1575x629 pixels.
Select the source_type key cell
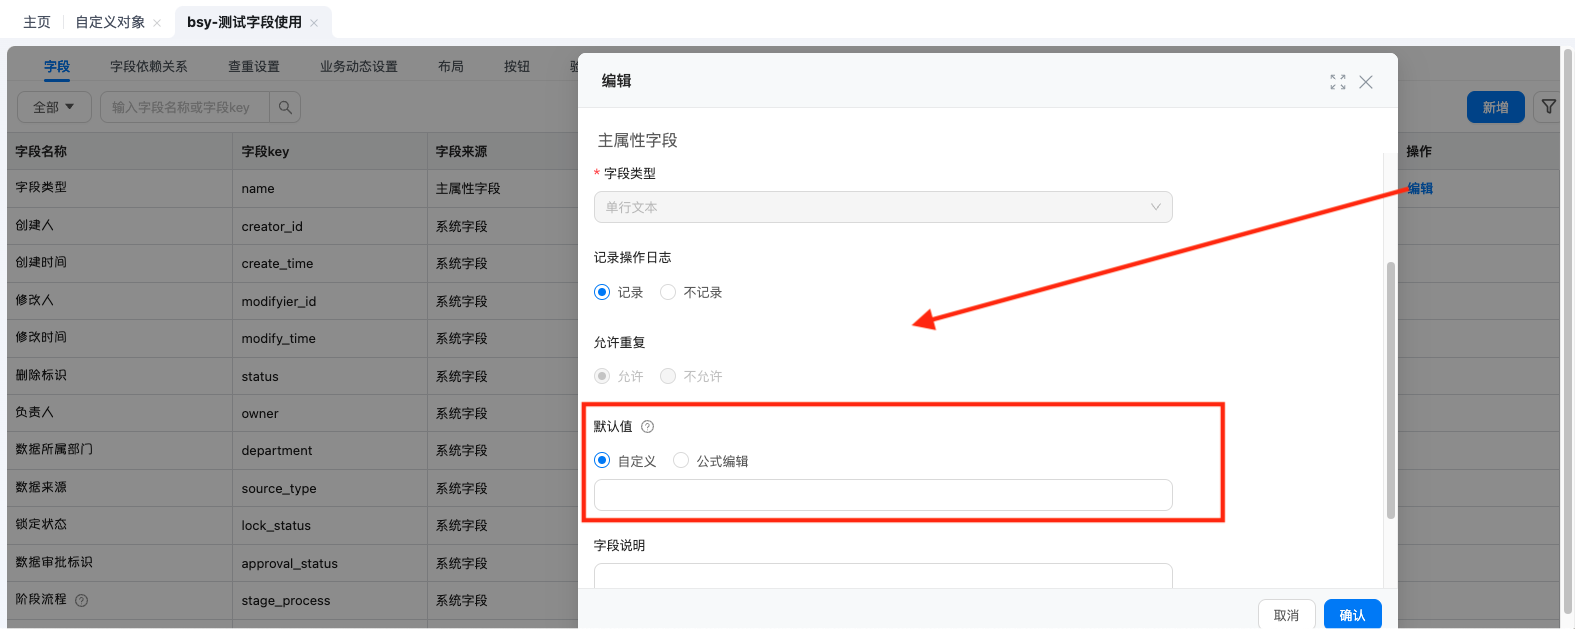point(279,489)
